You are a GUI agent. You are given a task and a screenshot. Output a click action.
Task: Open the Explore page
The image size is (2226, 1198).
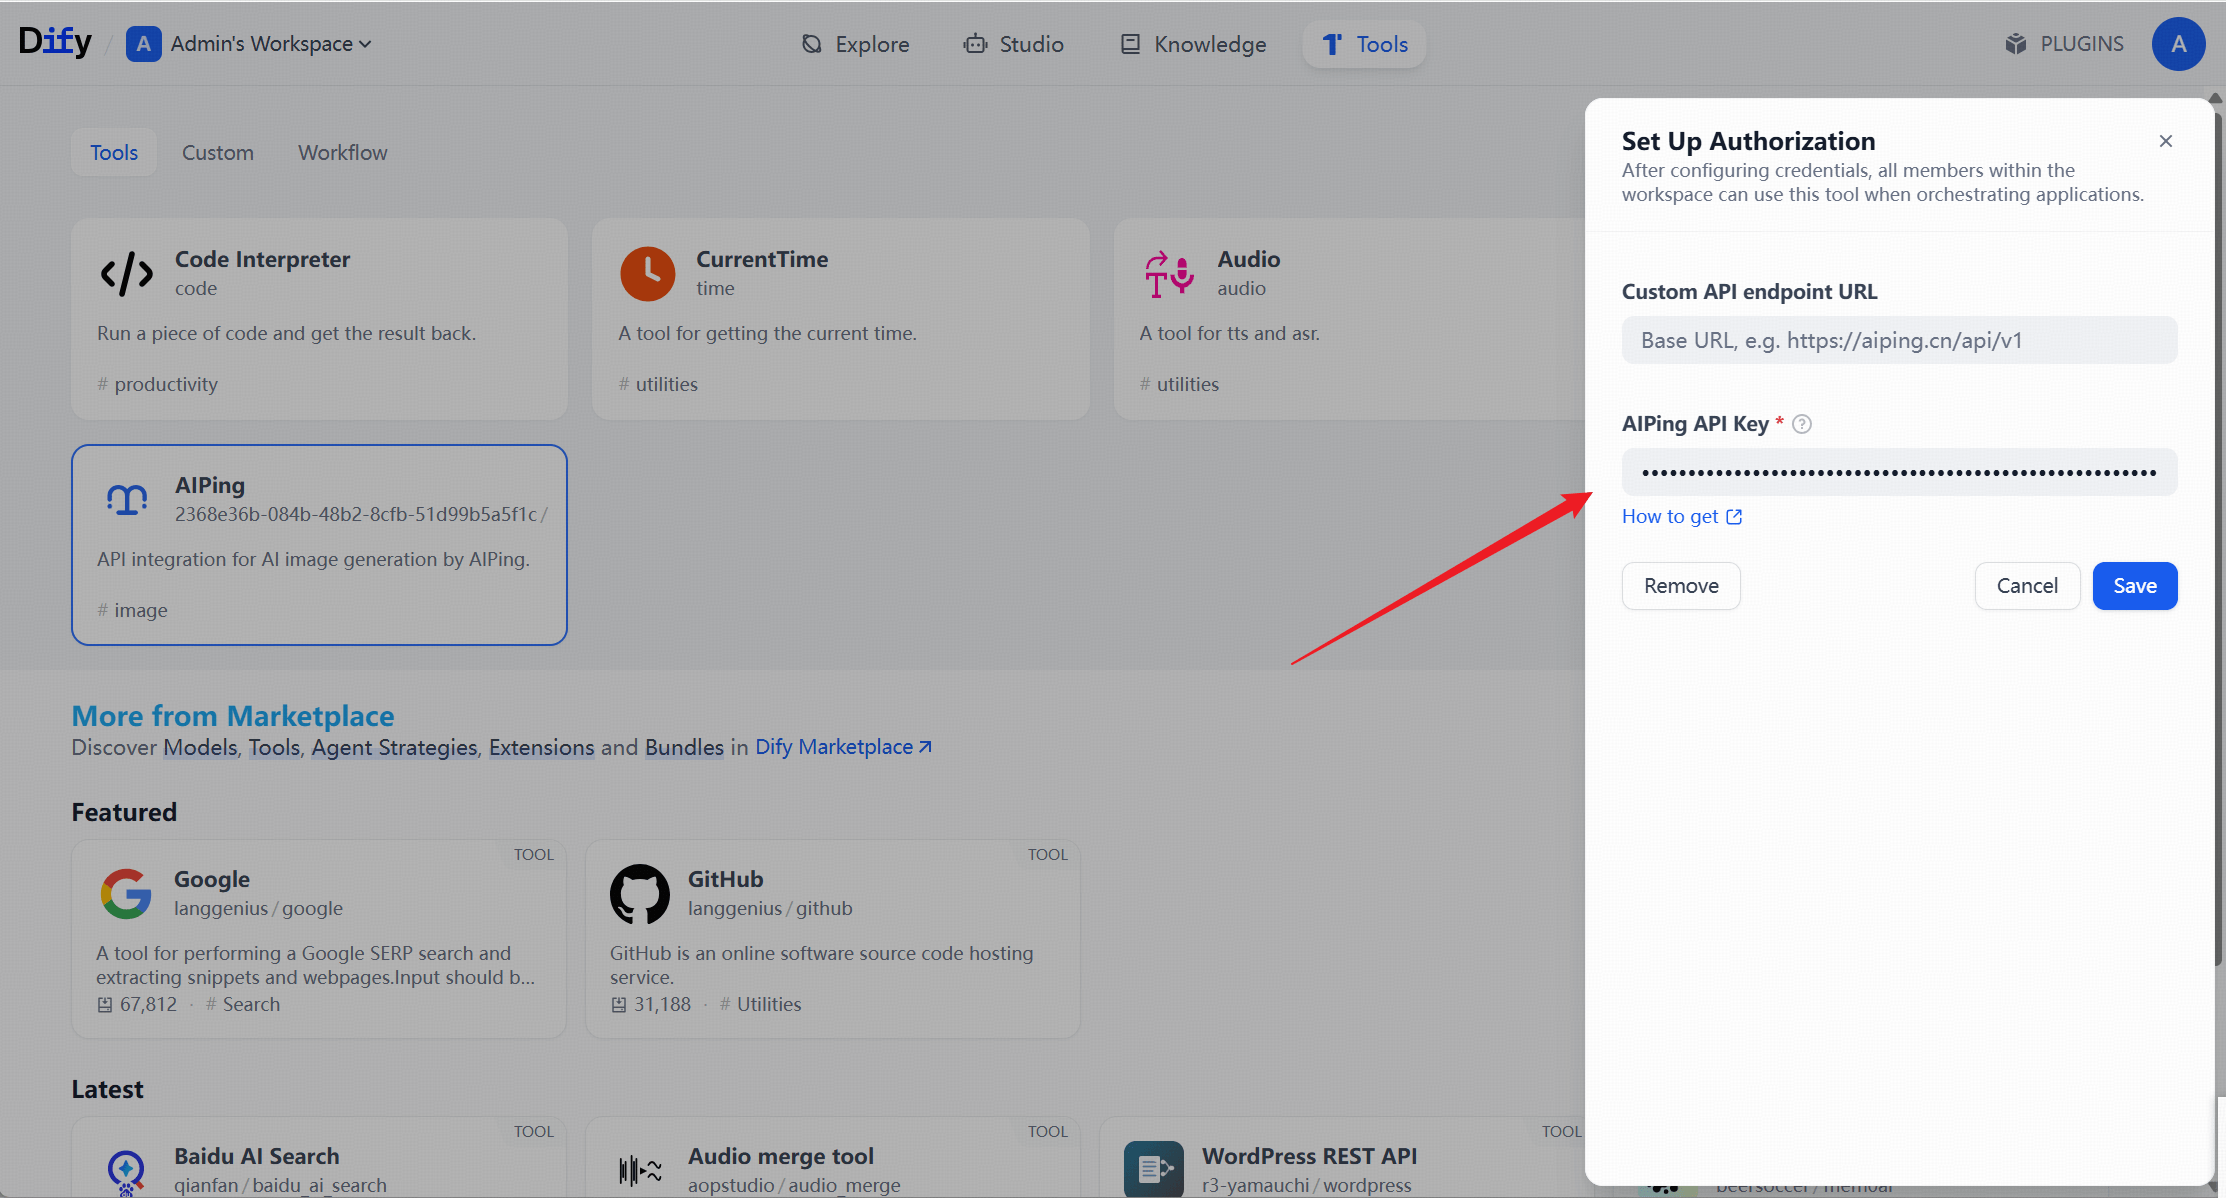pyautogui.click(x=855, y=44)
